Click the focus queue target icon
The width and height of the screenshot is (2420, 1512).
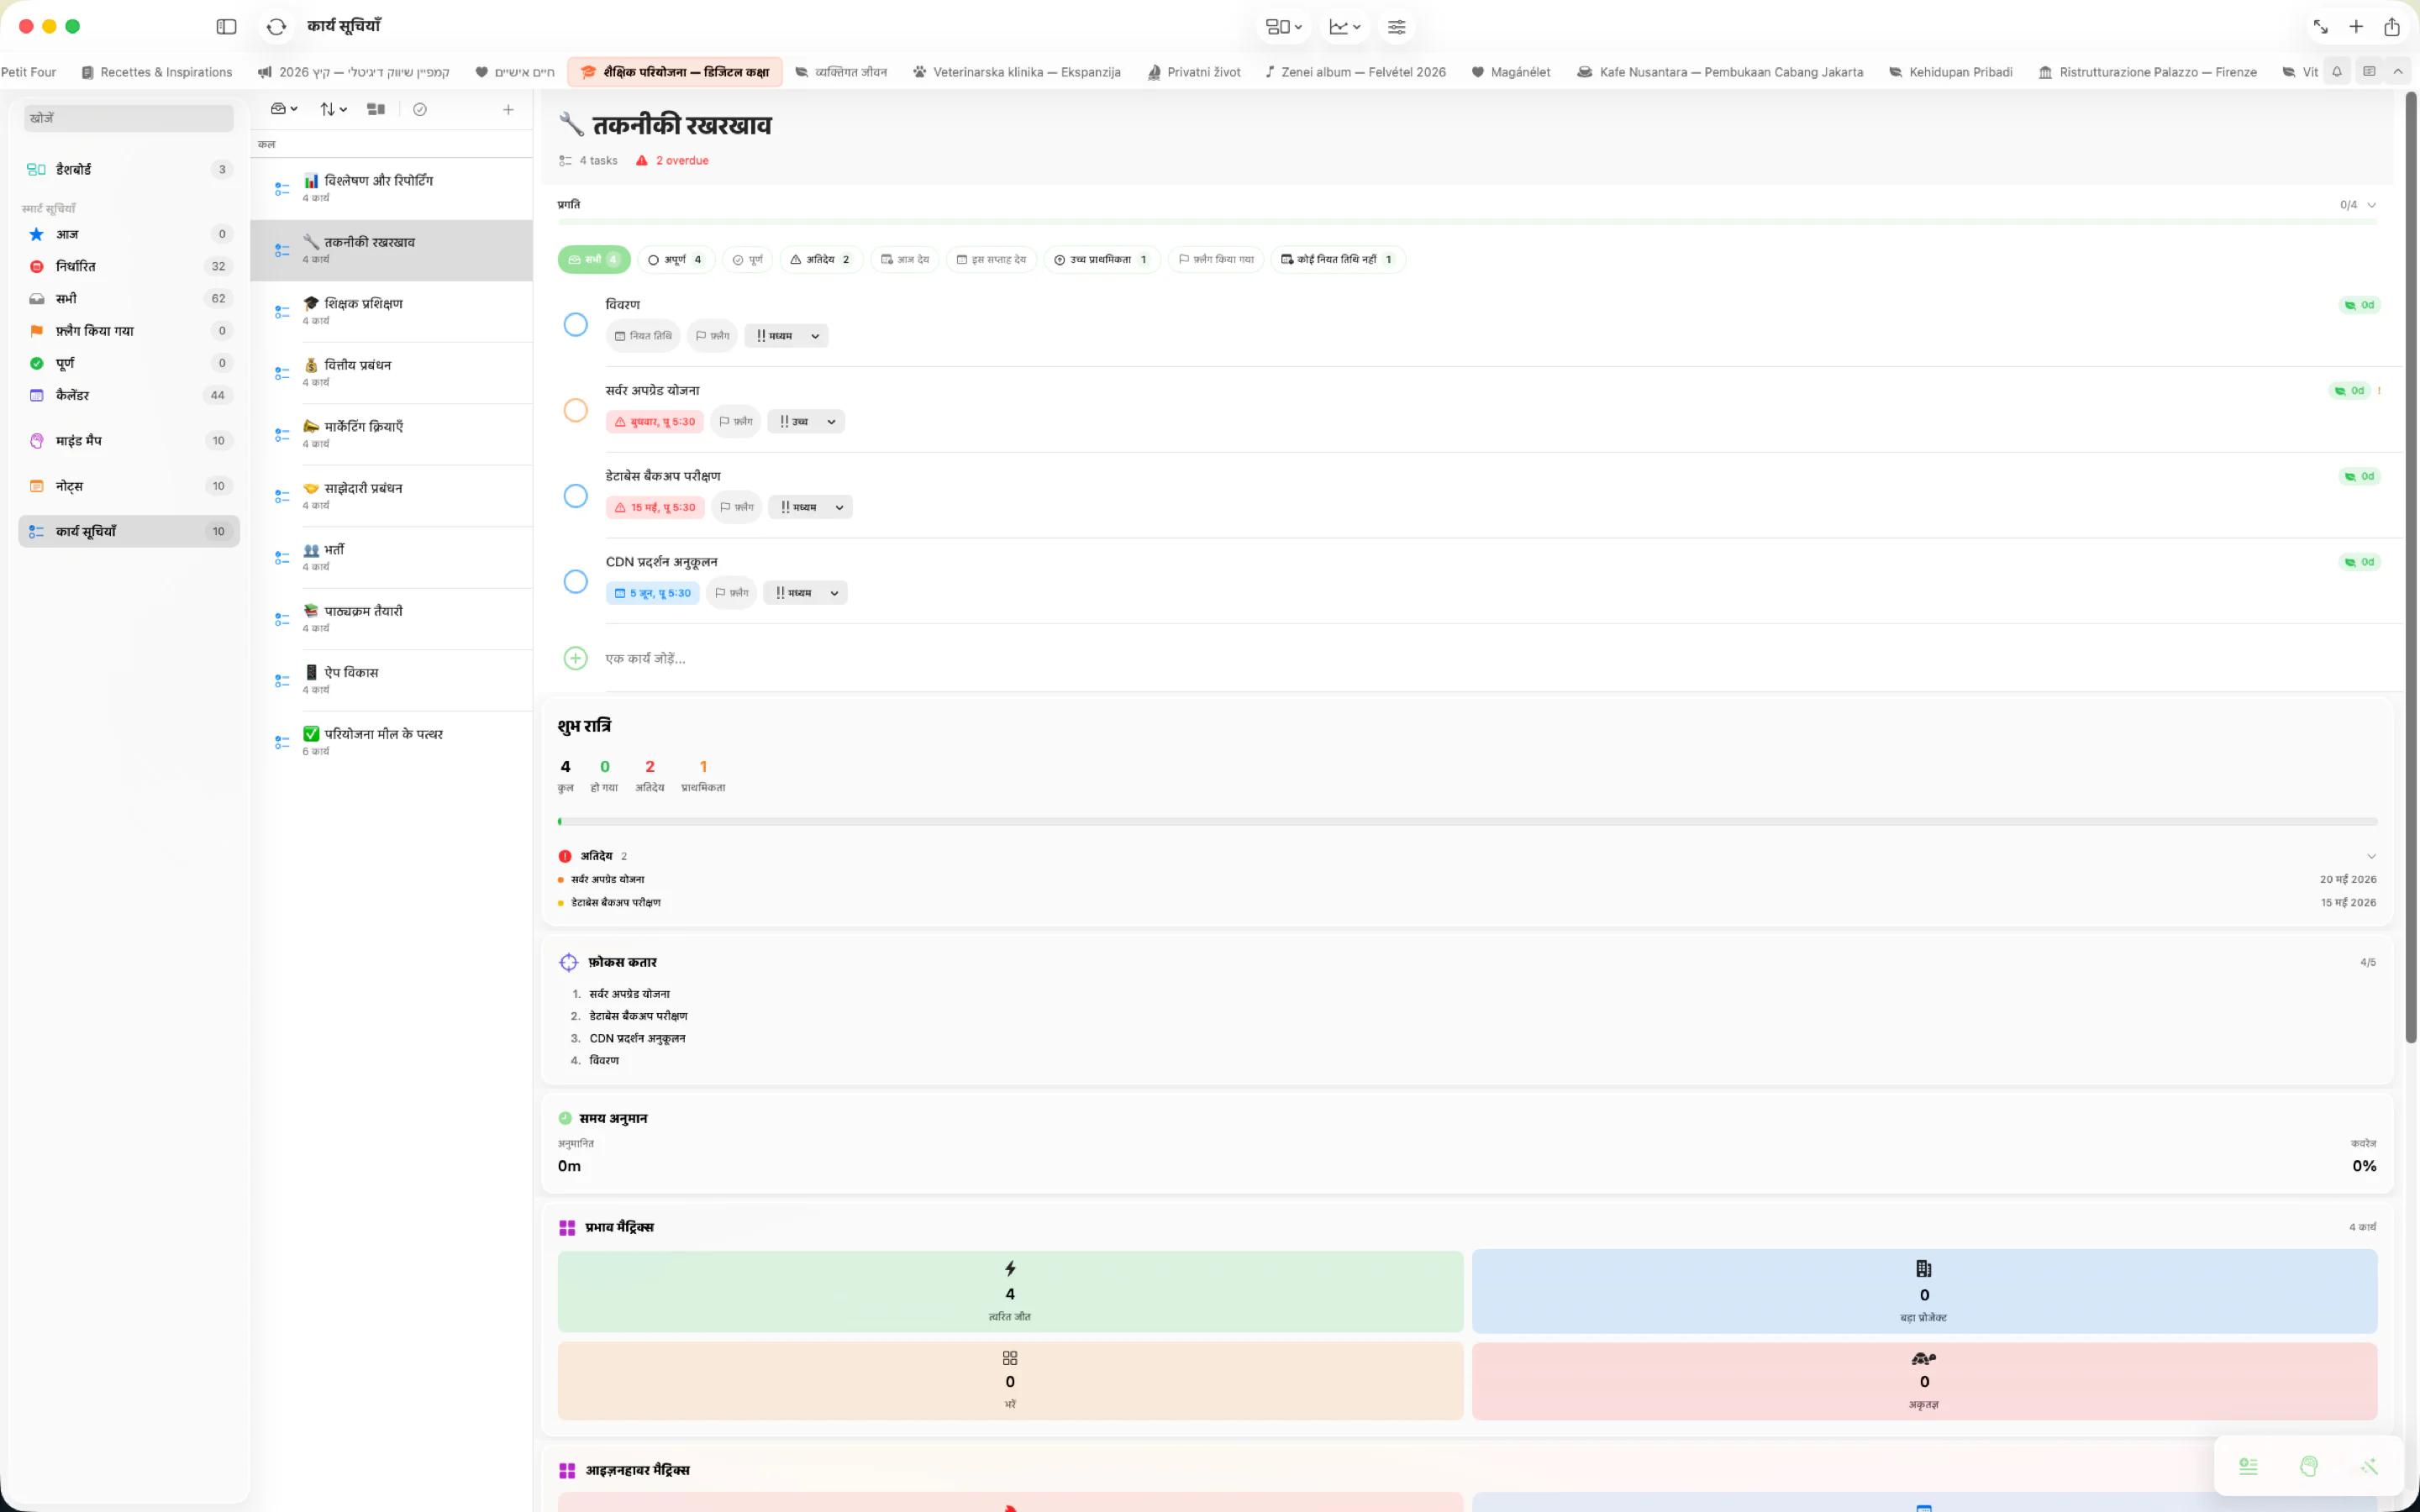pyautogui.click(x=568, y=962)
